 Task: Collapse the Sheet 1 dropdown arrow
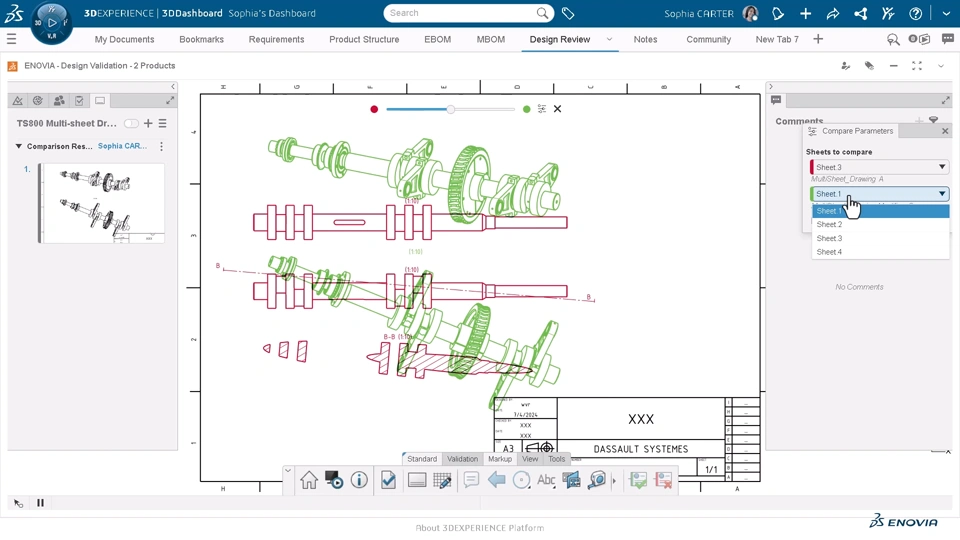point(942,193)
